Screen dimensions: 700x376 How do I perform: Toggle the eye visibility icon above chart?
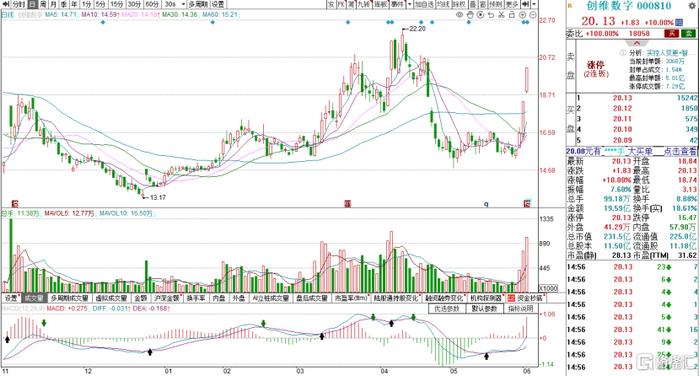point(459,15)
